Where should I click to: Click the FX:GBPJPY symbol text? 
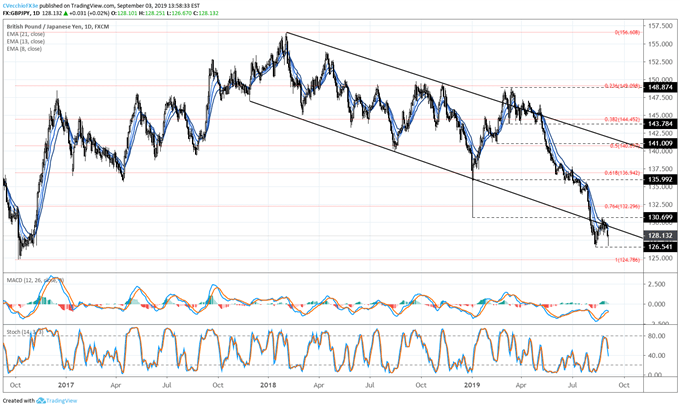(x=16, y=13)
